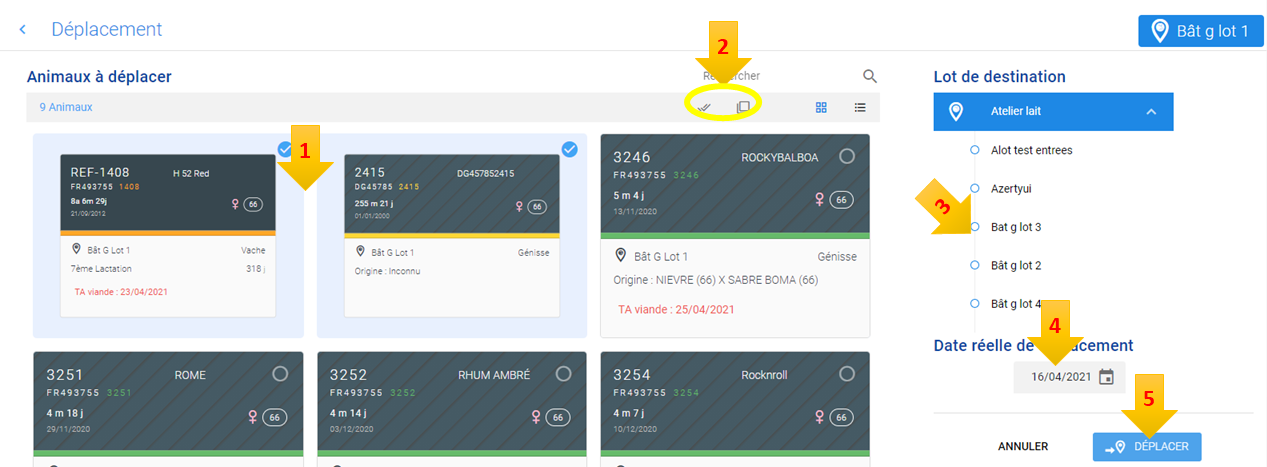Open the calendar date picker icon
Image resolution: width=1267 pixels, height=467 pixels.
pyautogui.click(x=1106, y=377)
